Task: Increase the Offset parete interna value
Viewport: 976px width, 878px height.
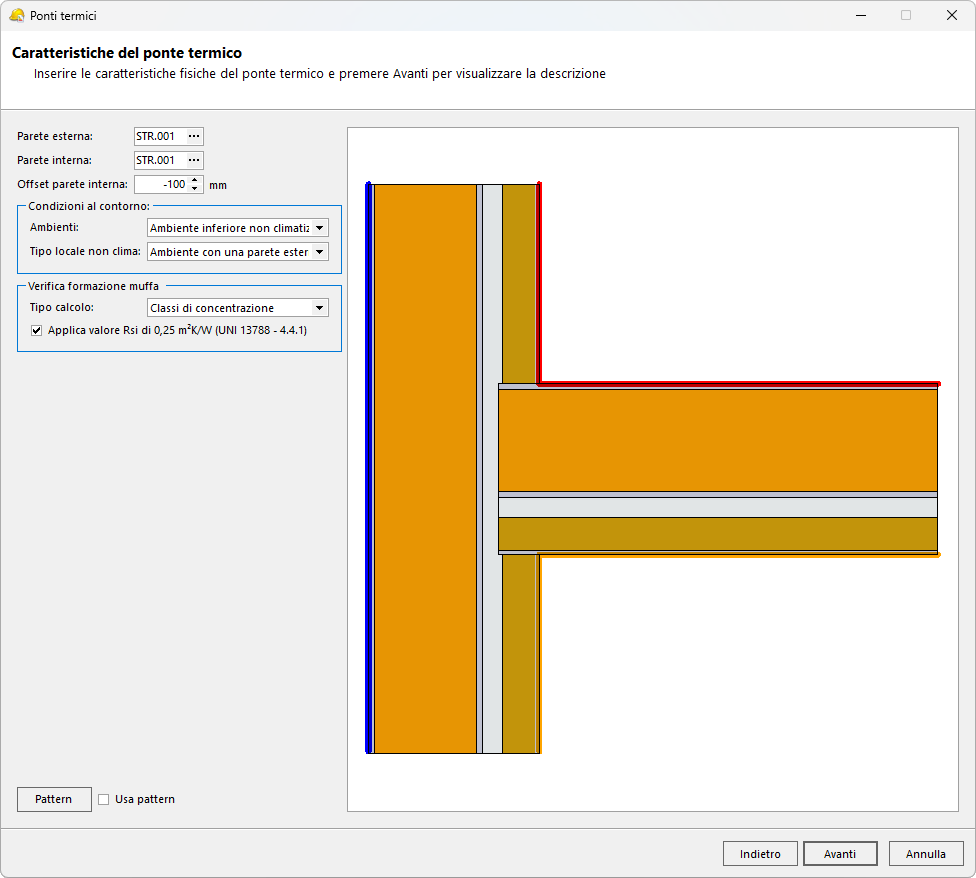Action: (195, 180)
